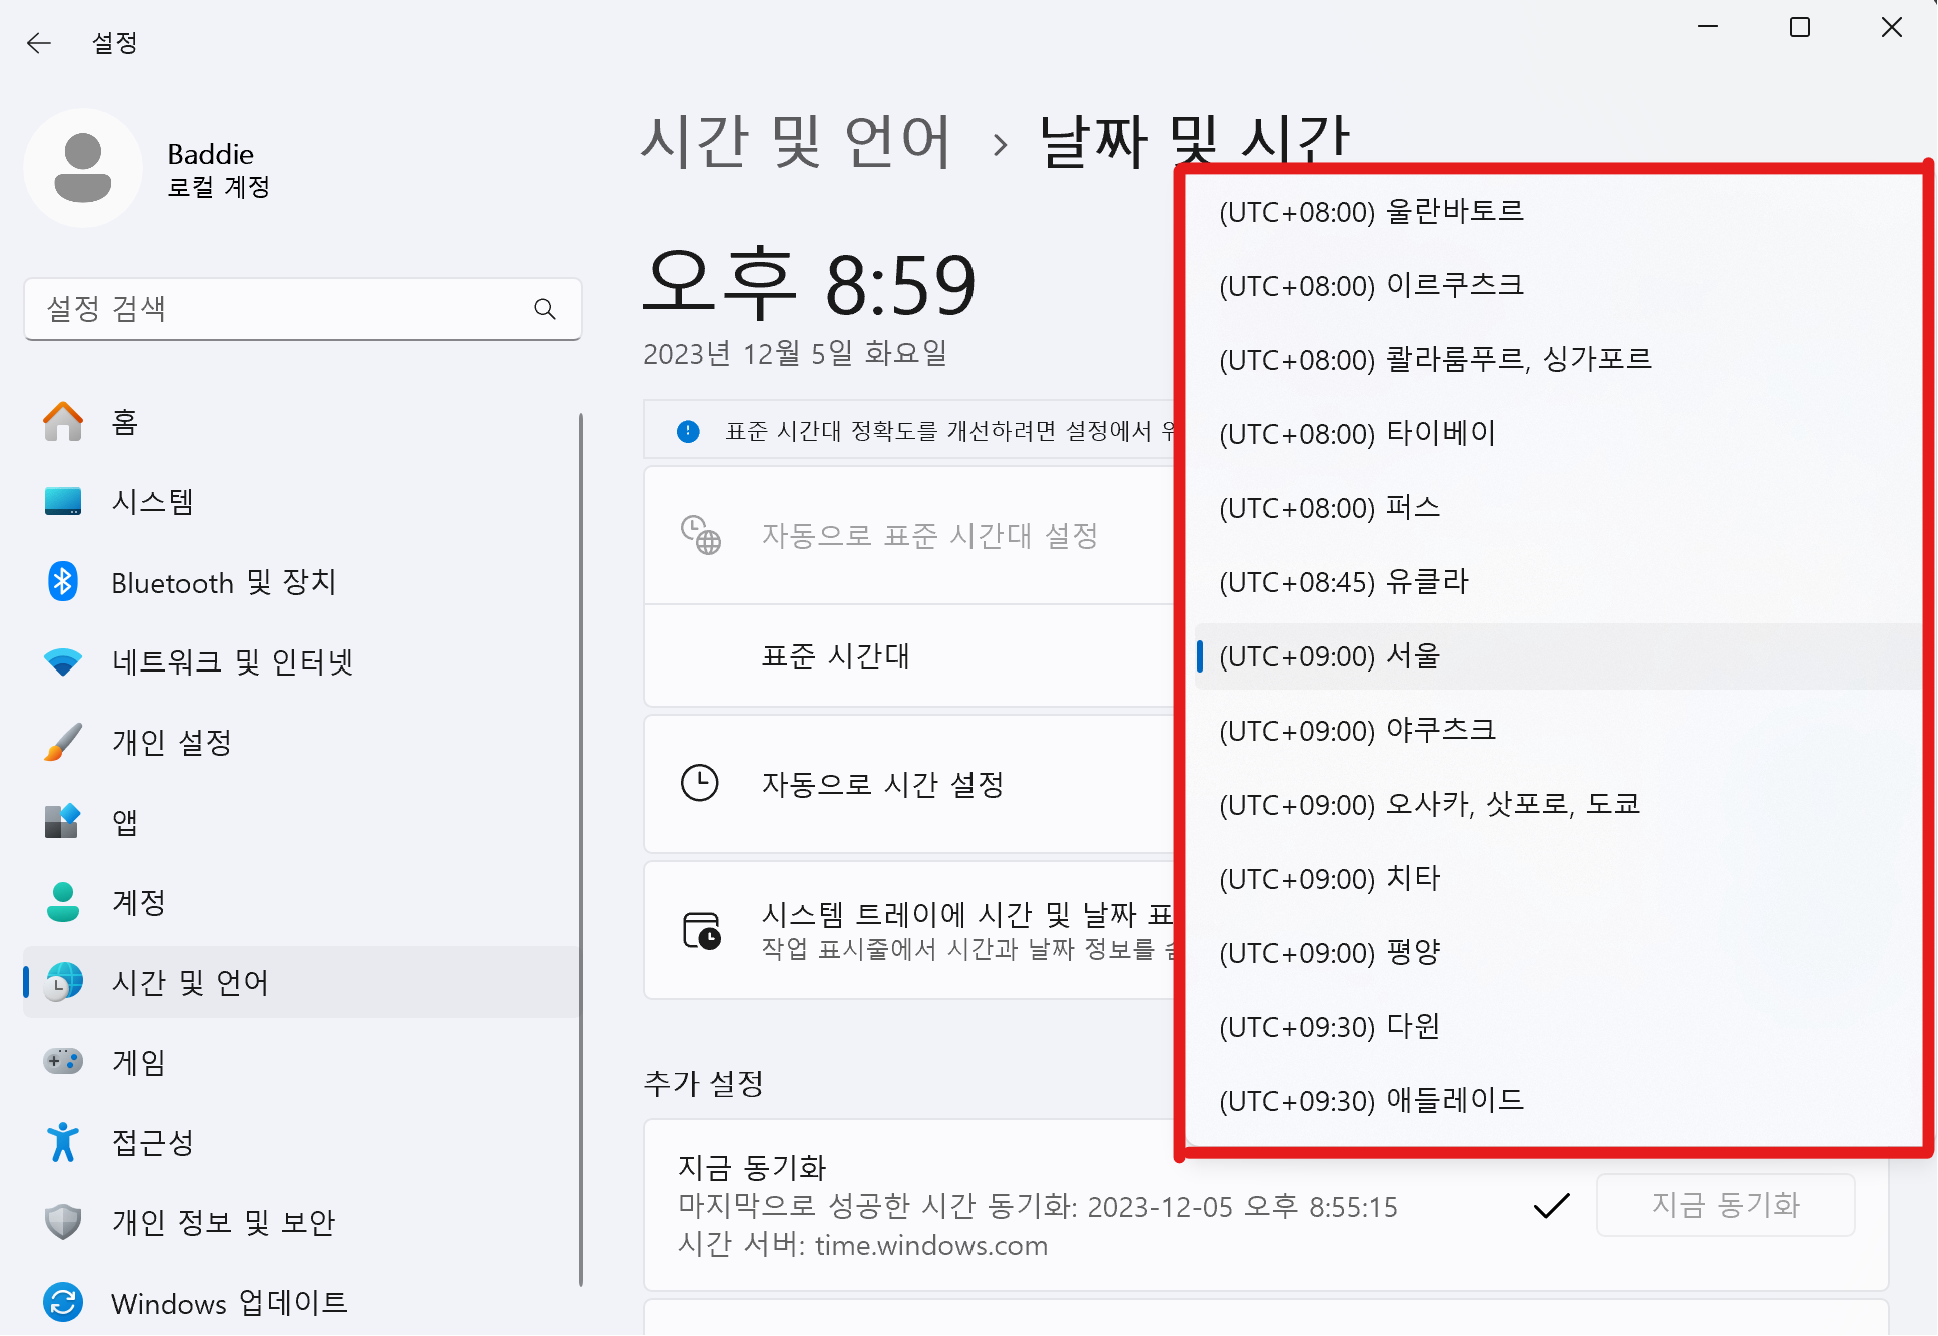Click the 시간 및 언어 breadcrumb link
The height and width of the screenshot is (1336, 1938).
pyautogui.click(x=795, y=141)
